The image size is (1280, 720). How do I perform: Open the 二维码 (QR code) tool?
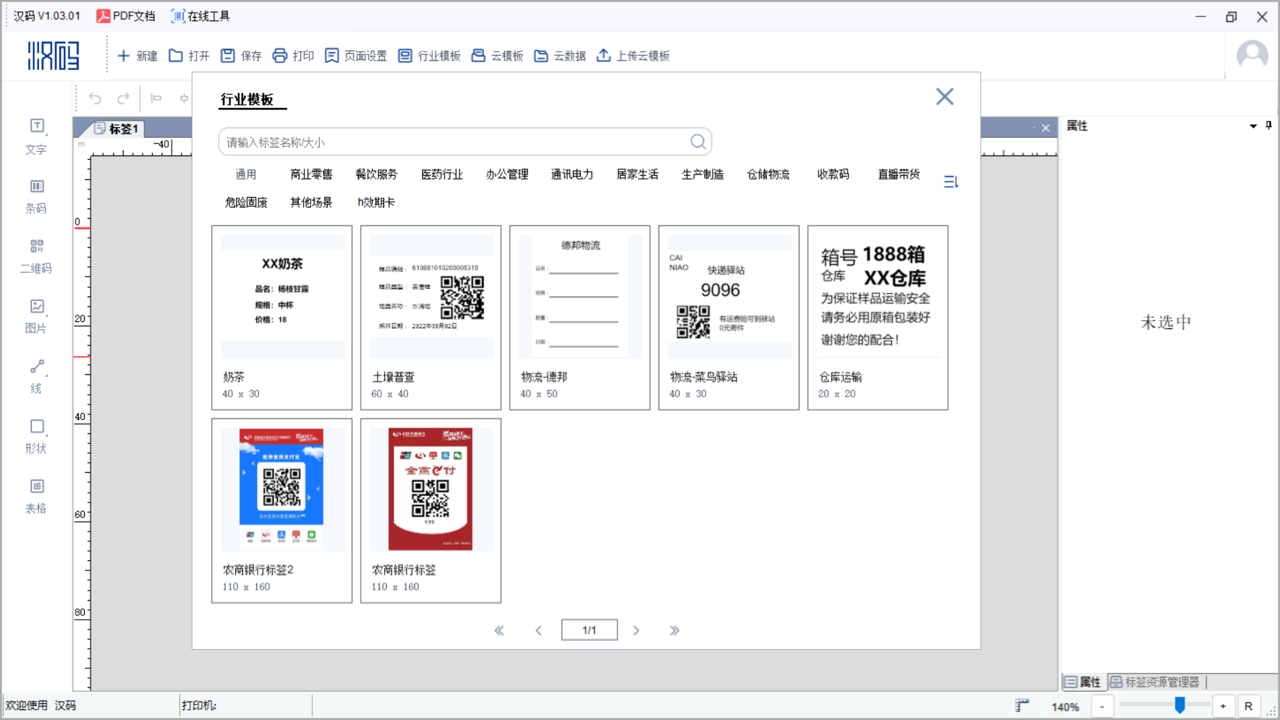(x=36, y=256)
